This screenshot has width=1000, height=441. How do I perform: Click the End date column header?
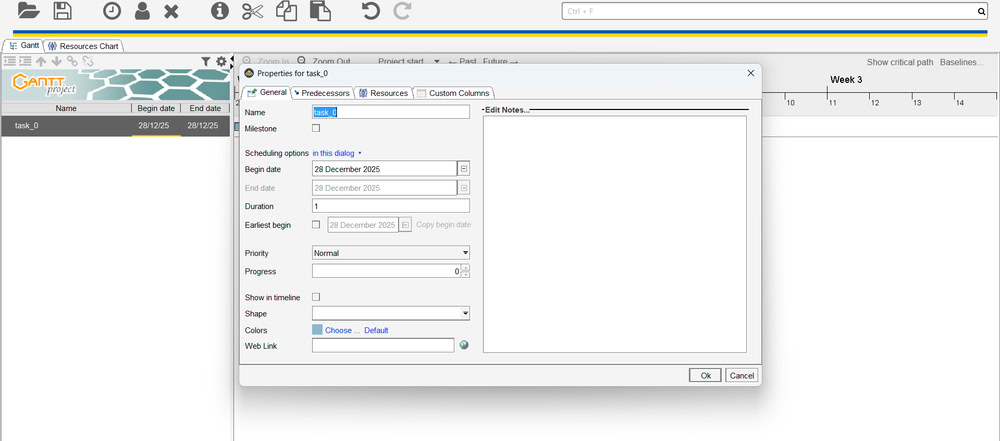[205, 108]
